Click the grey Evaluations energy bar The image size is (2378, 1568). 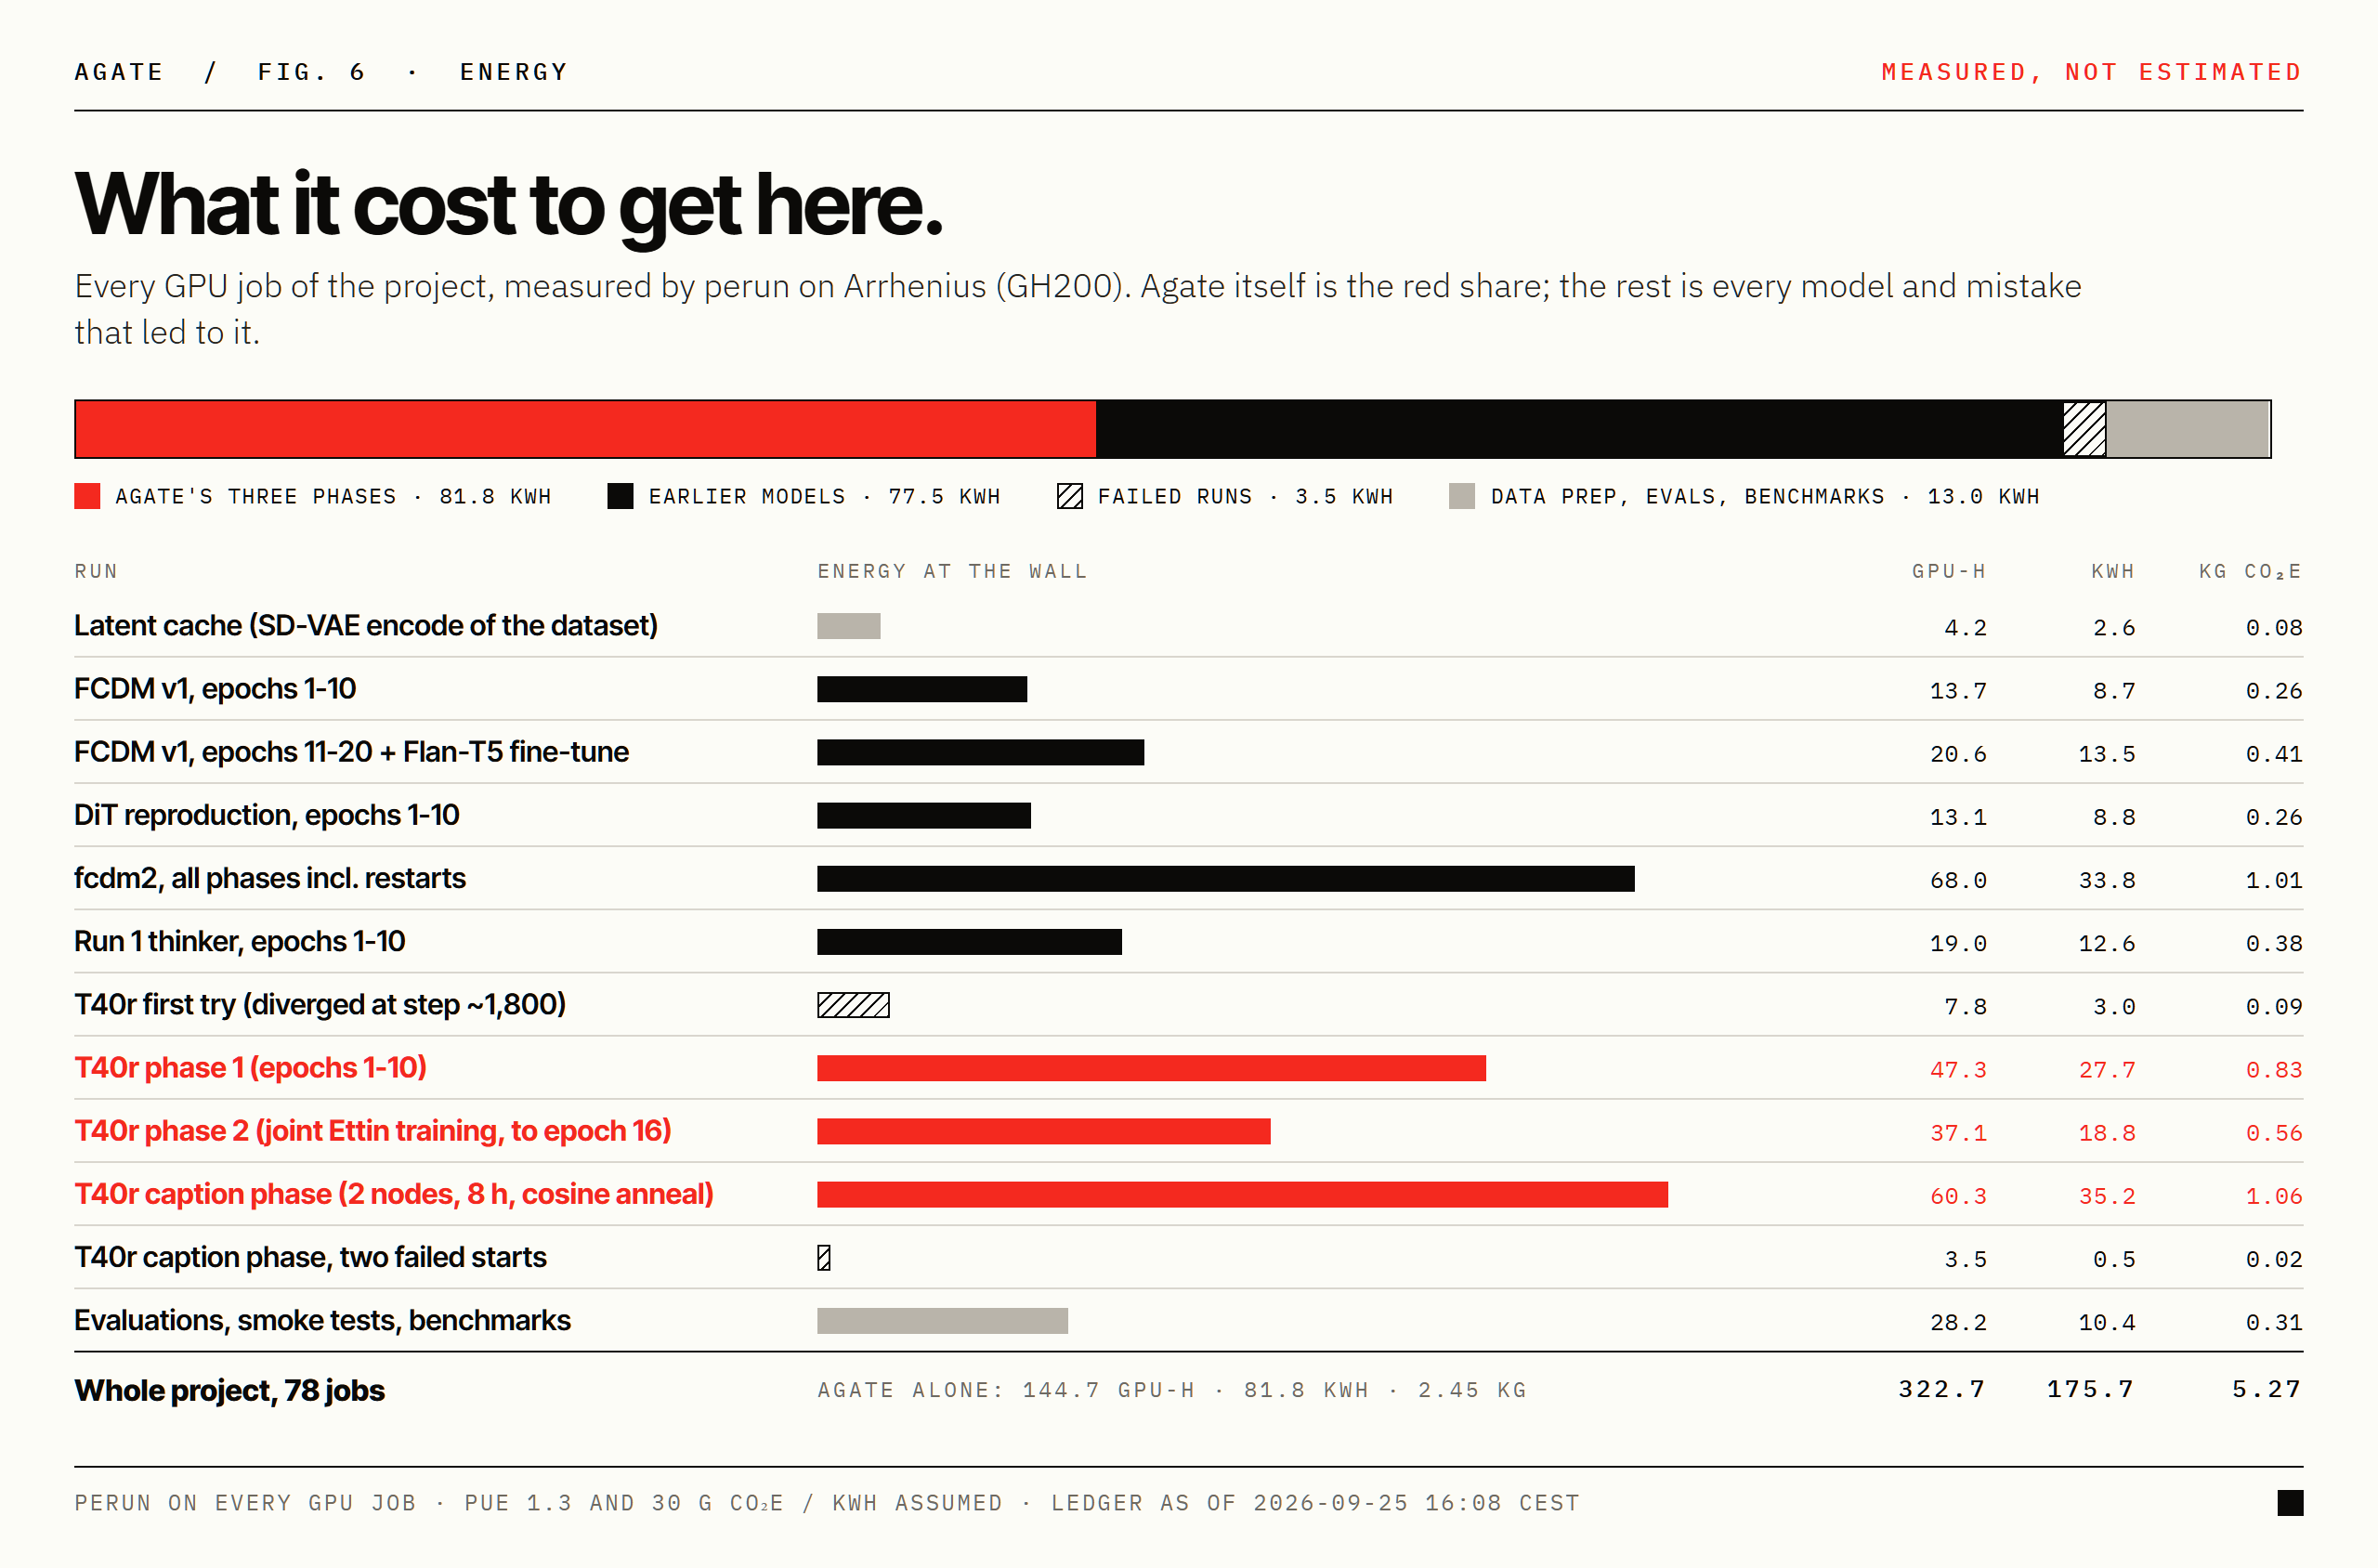pyautogui.click(x=942, y=1321)
